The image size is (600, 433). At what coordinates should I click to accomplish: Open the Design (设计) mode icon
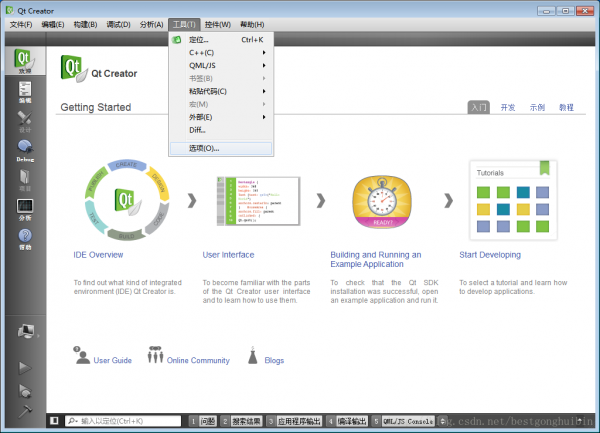coord(25,121)
